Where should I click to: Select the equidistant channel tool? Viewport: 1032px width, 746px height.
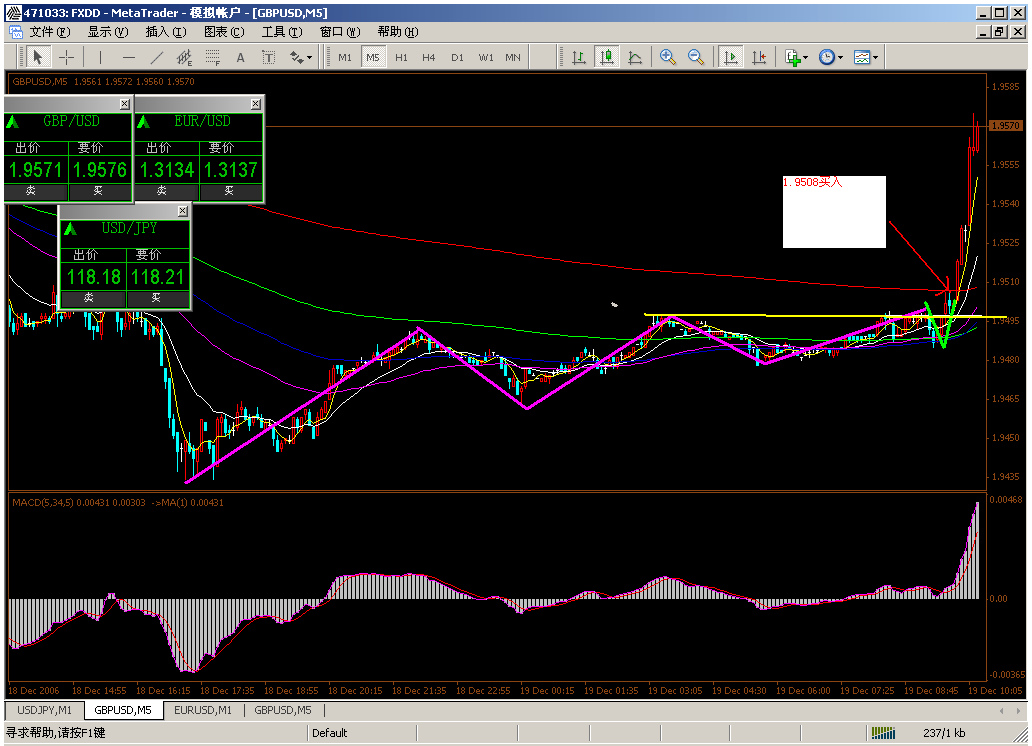(185, 58)
